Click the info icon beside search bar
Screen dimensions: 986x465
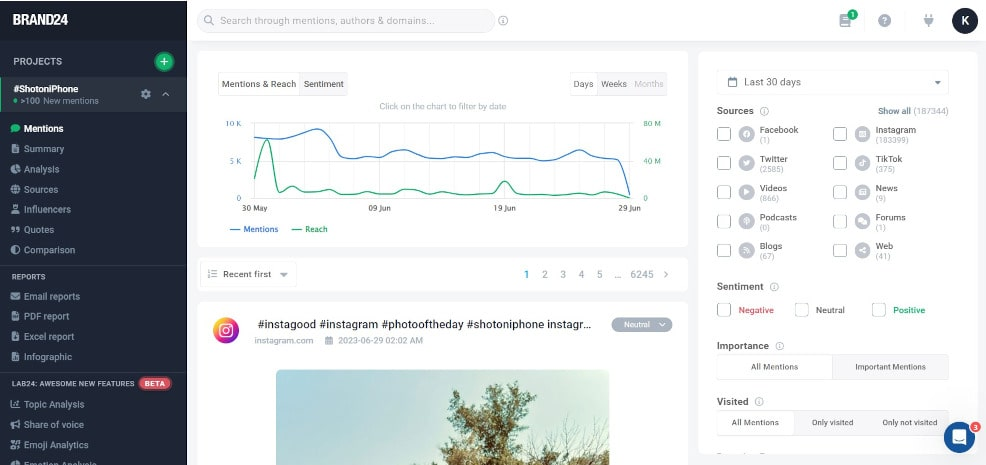click(x=503, y=21)
